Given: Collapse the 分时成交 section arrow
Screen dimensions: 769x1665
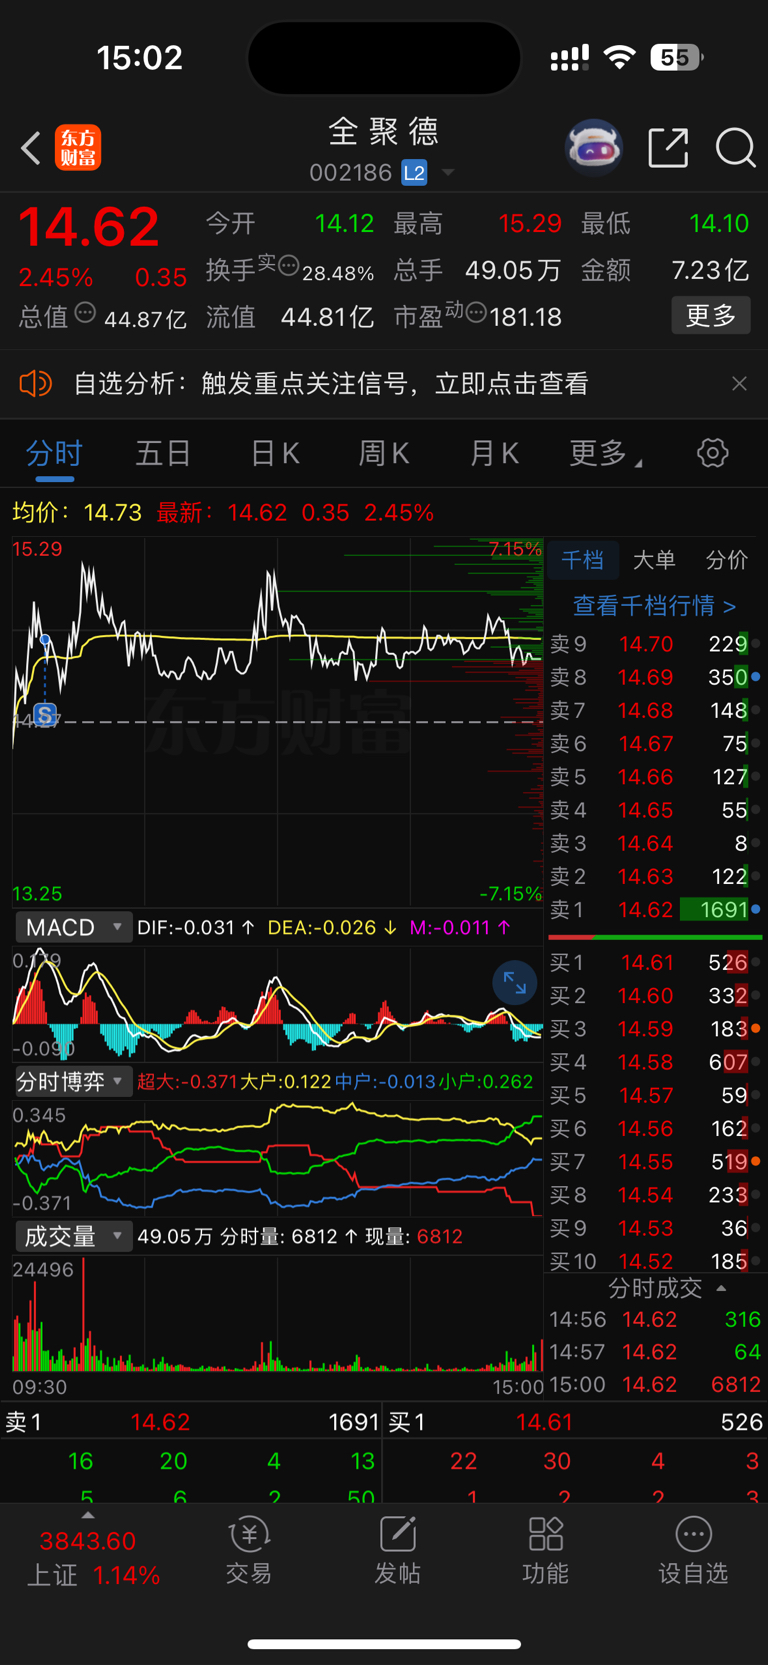Looking at the screenshot, I should (x=721, y=1288).
